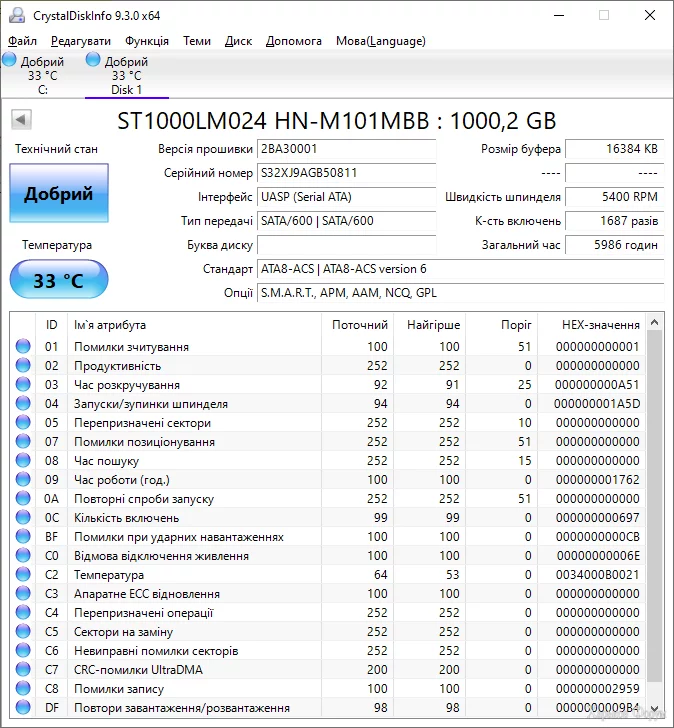The image size is (674, 728).
Task: Minimize the CrystalDiskInfo window
Action: tap(559, 15)
